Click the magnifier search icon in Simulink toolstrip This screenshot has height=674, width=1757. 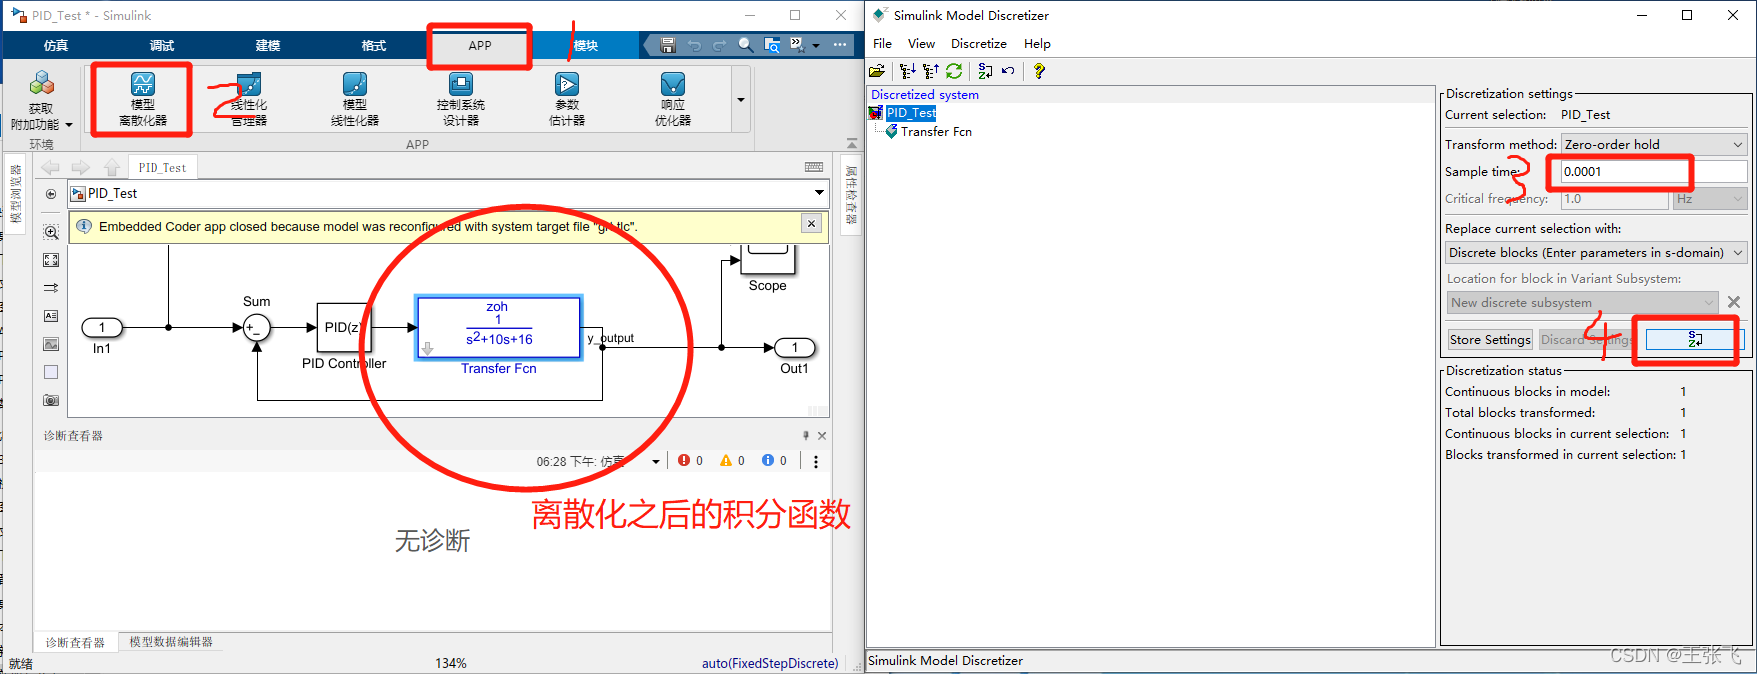(746, 45)
